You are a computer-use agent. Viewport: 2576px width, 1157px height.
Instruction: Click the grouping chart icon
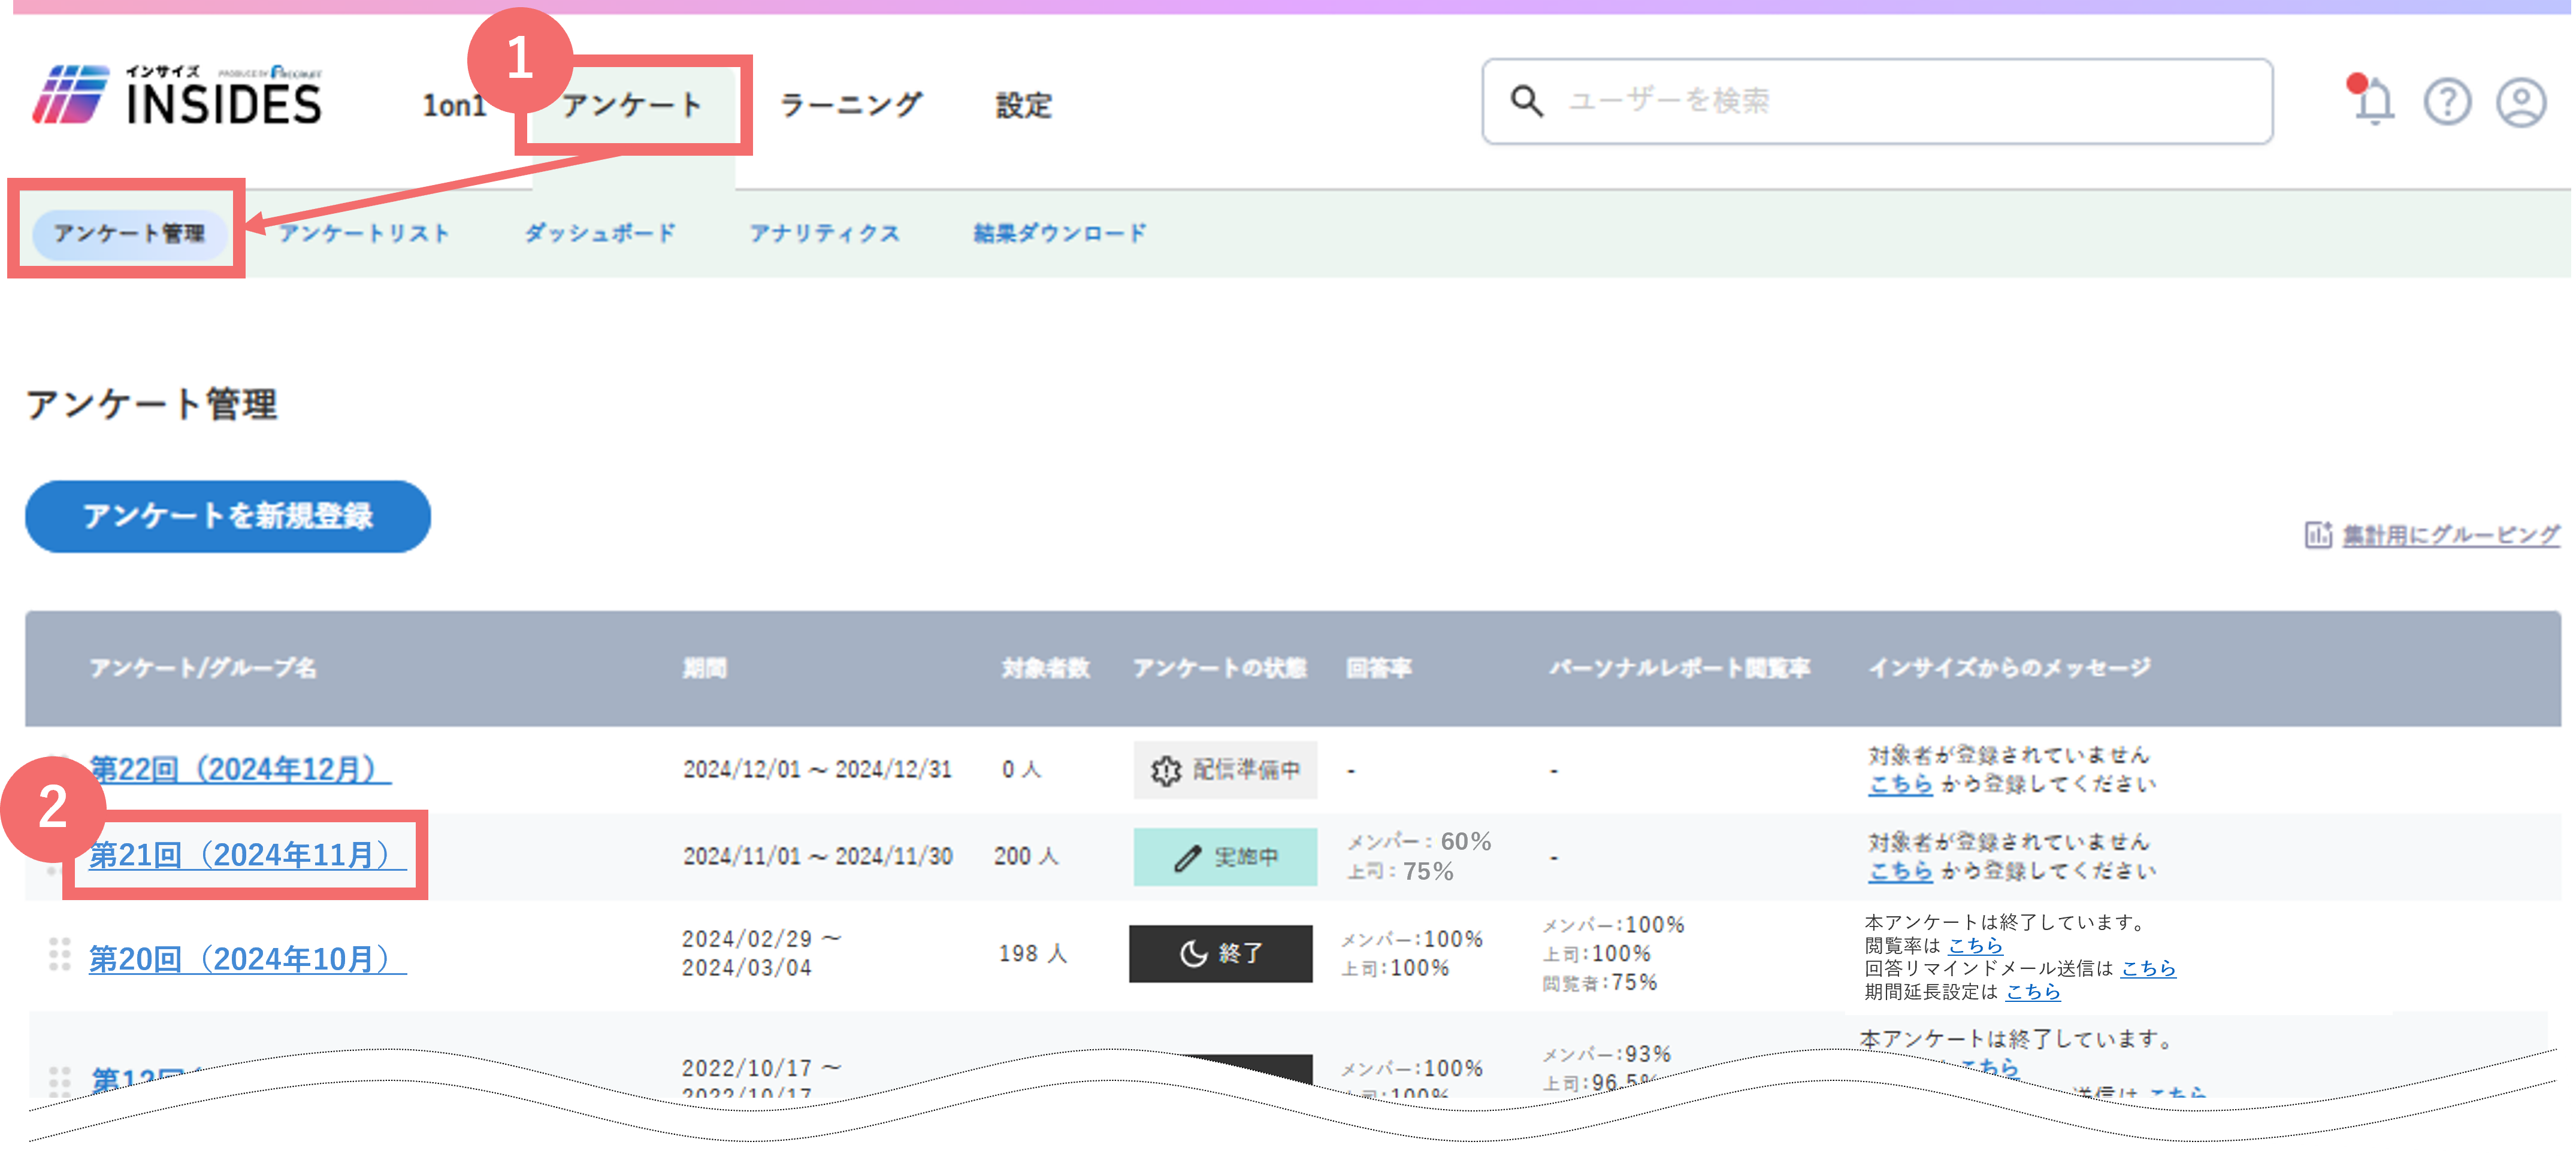[2318, 535]
